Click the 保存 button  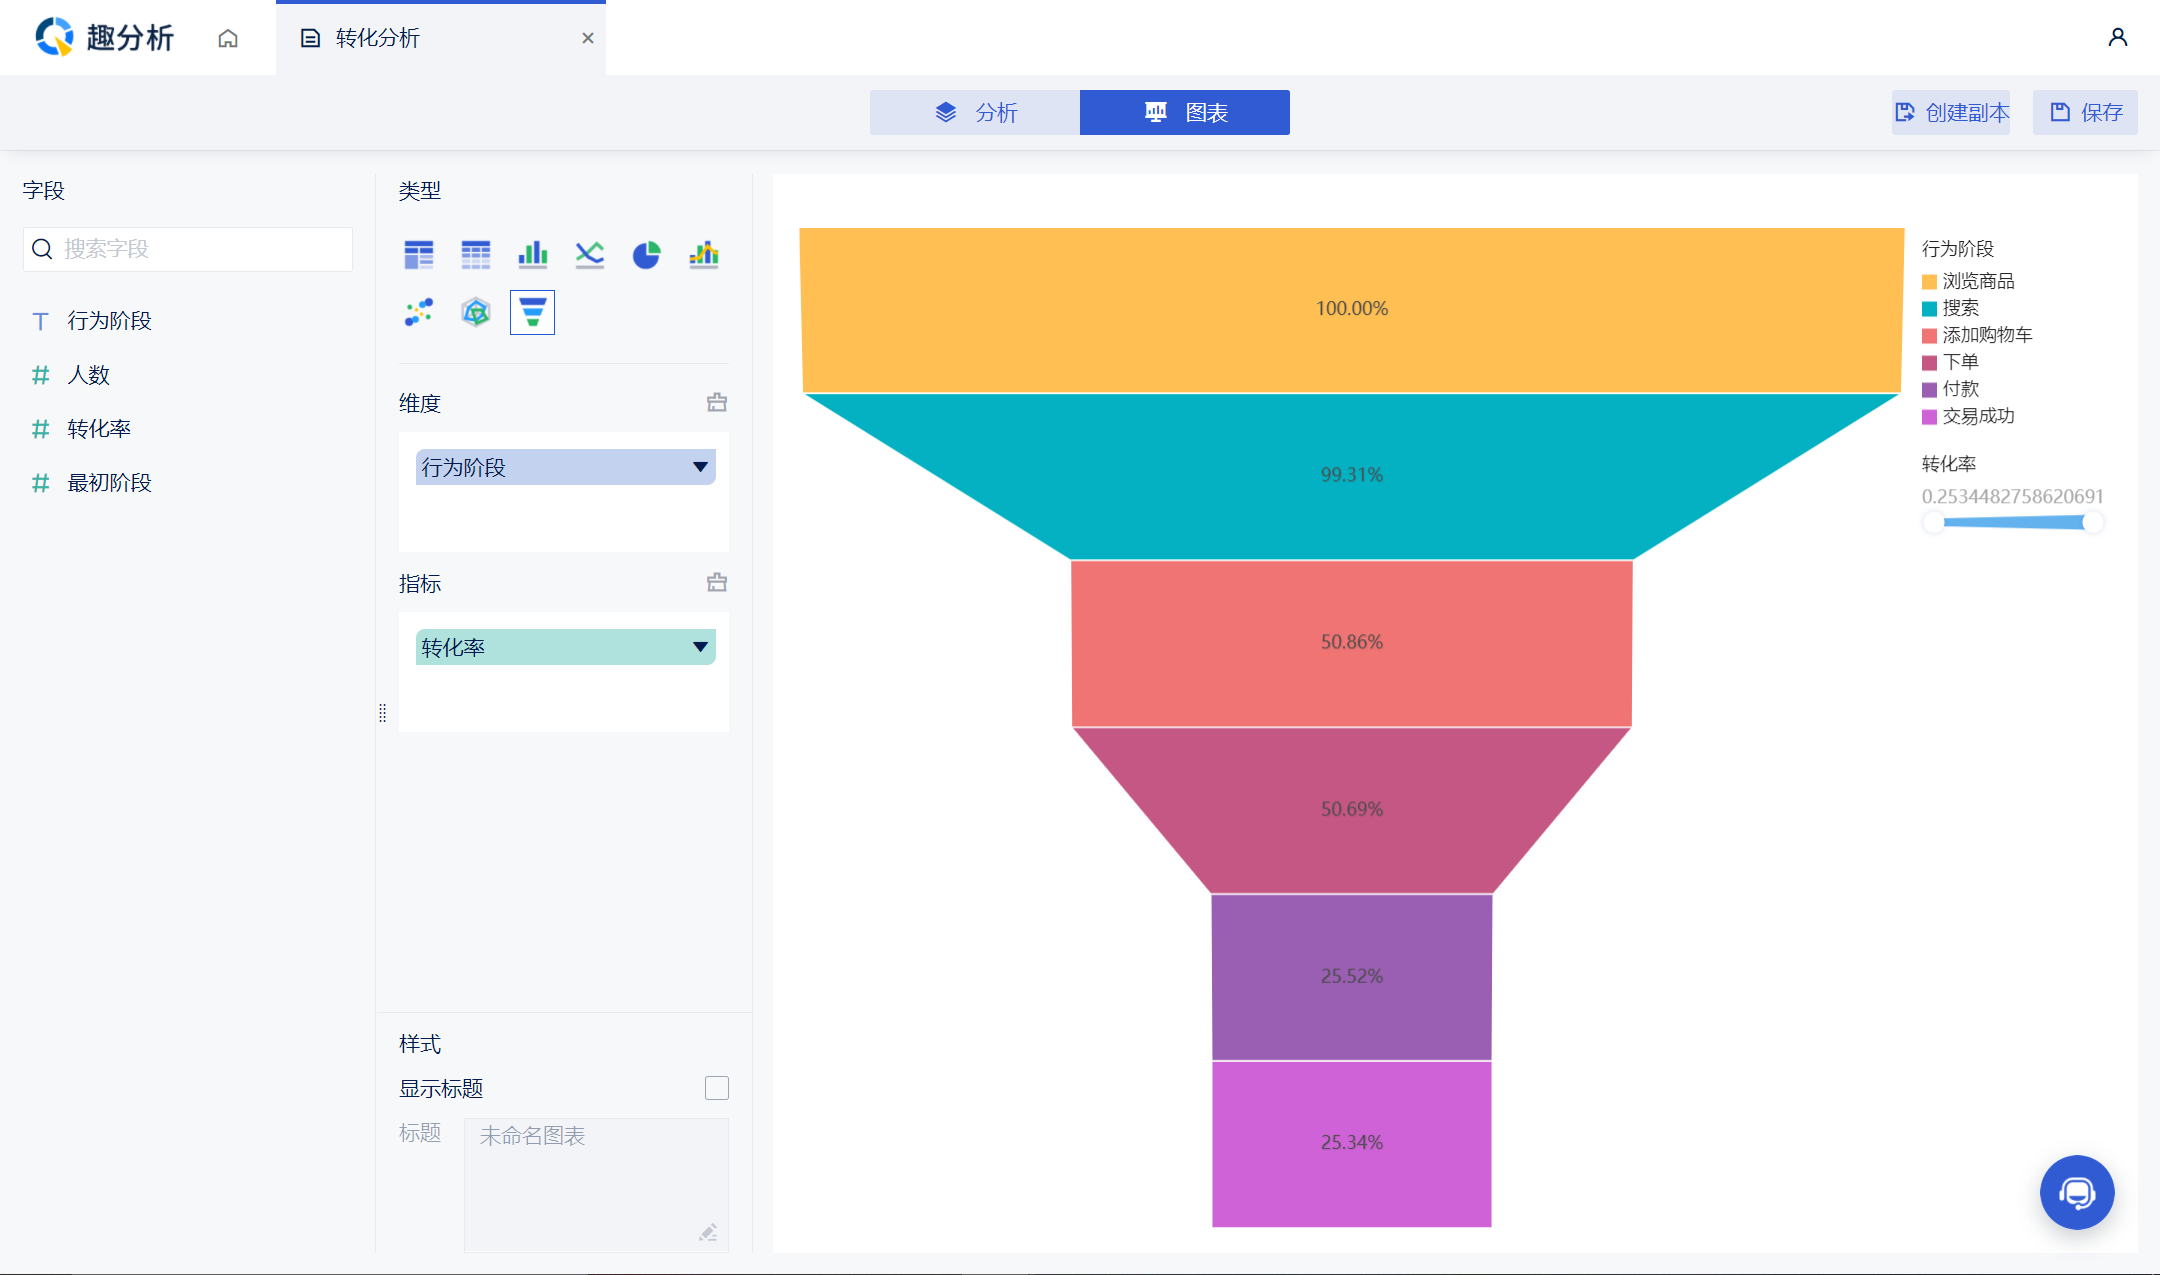coord(2086,112)
